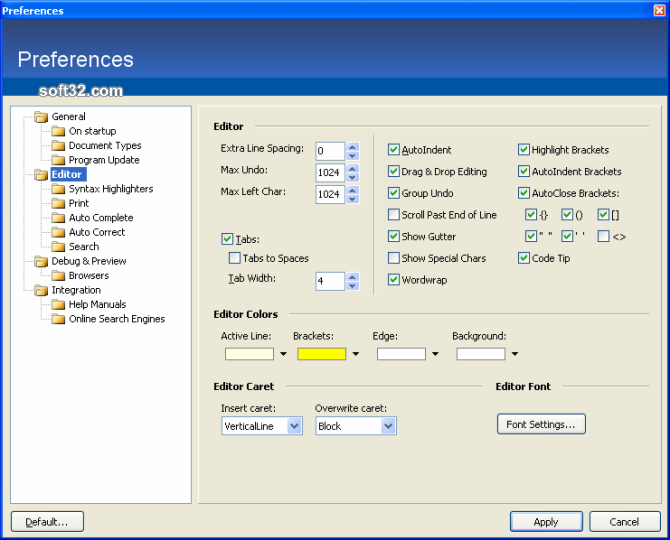Screen dimensions: 670x540
Task: Open Brackets color dropdown arrow
Action: click(356, 354)
